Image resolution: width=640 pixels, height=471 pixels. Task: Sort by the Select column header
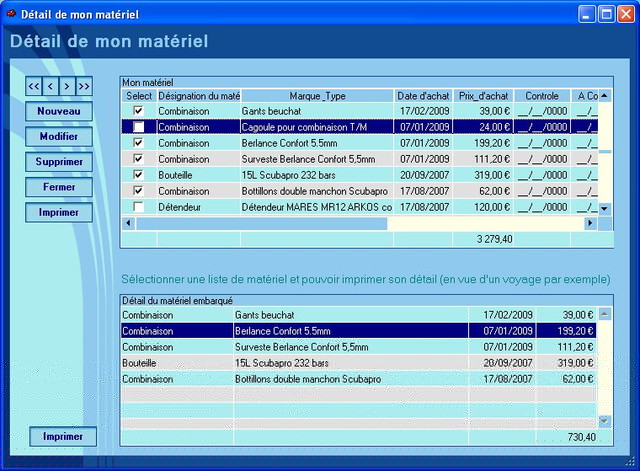(x=139, y=96)
